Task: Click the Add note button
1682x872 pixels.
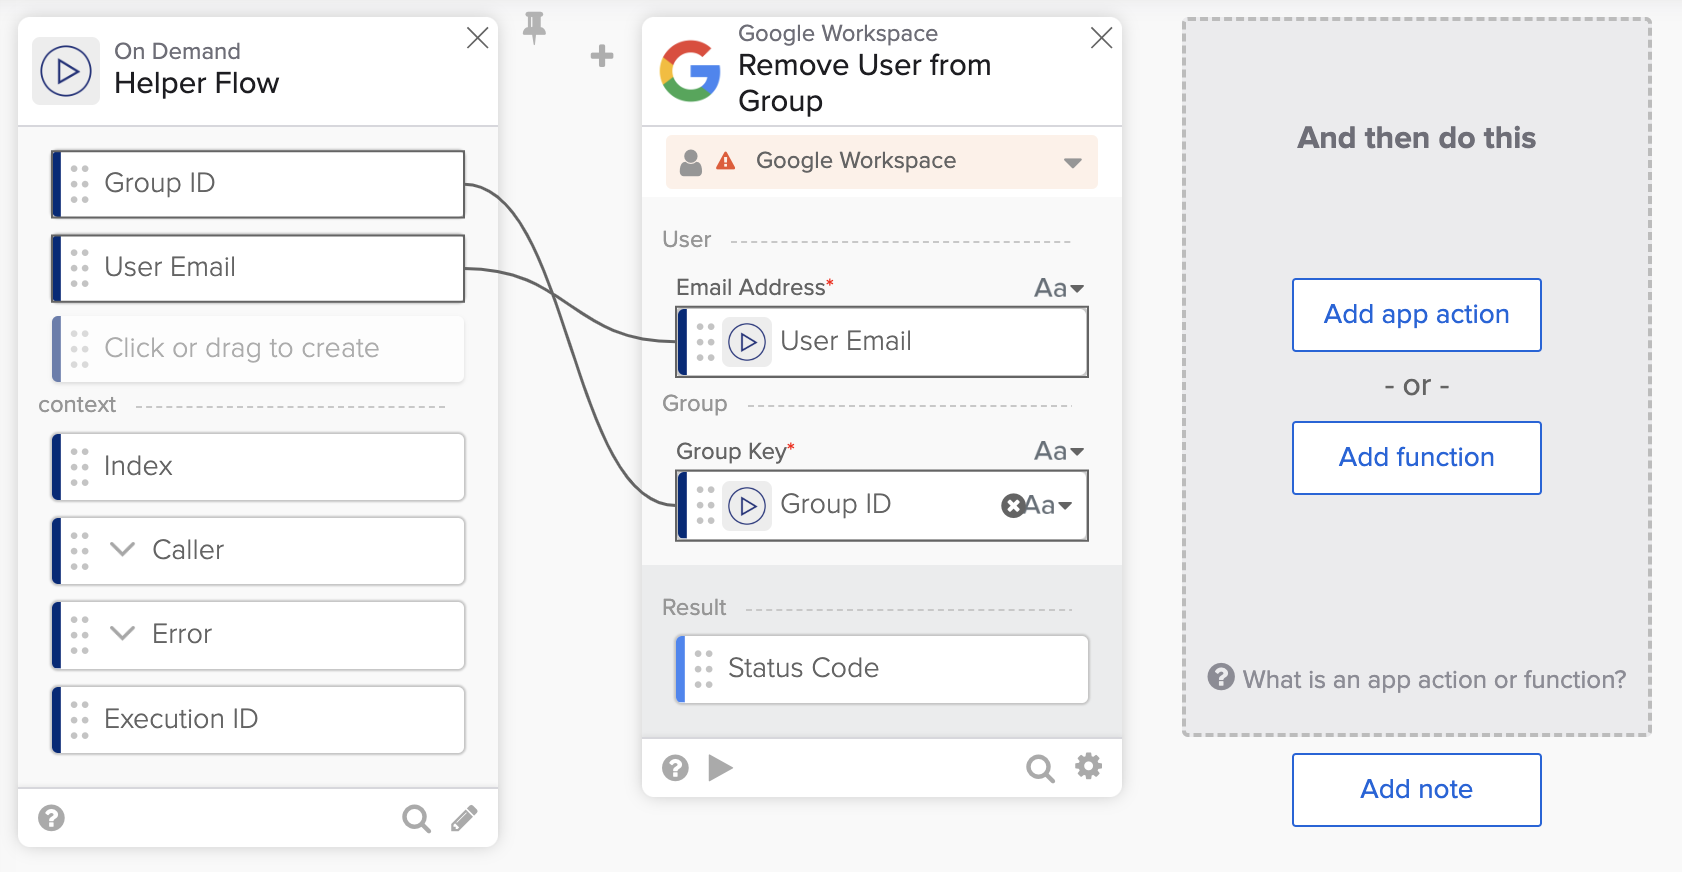Action: pyautogui.click(x=1416, y=790)
